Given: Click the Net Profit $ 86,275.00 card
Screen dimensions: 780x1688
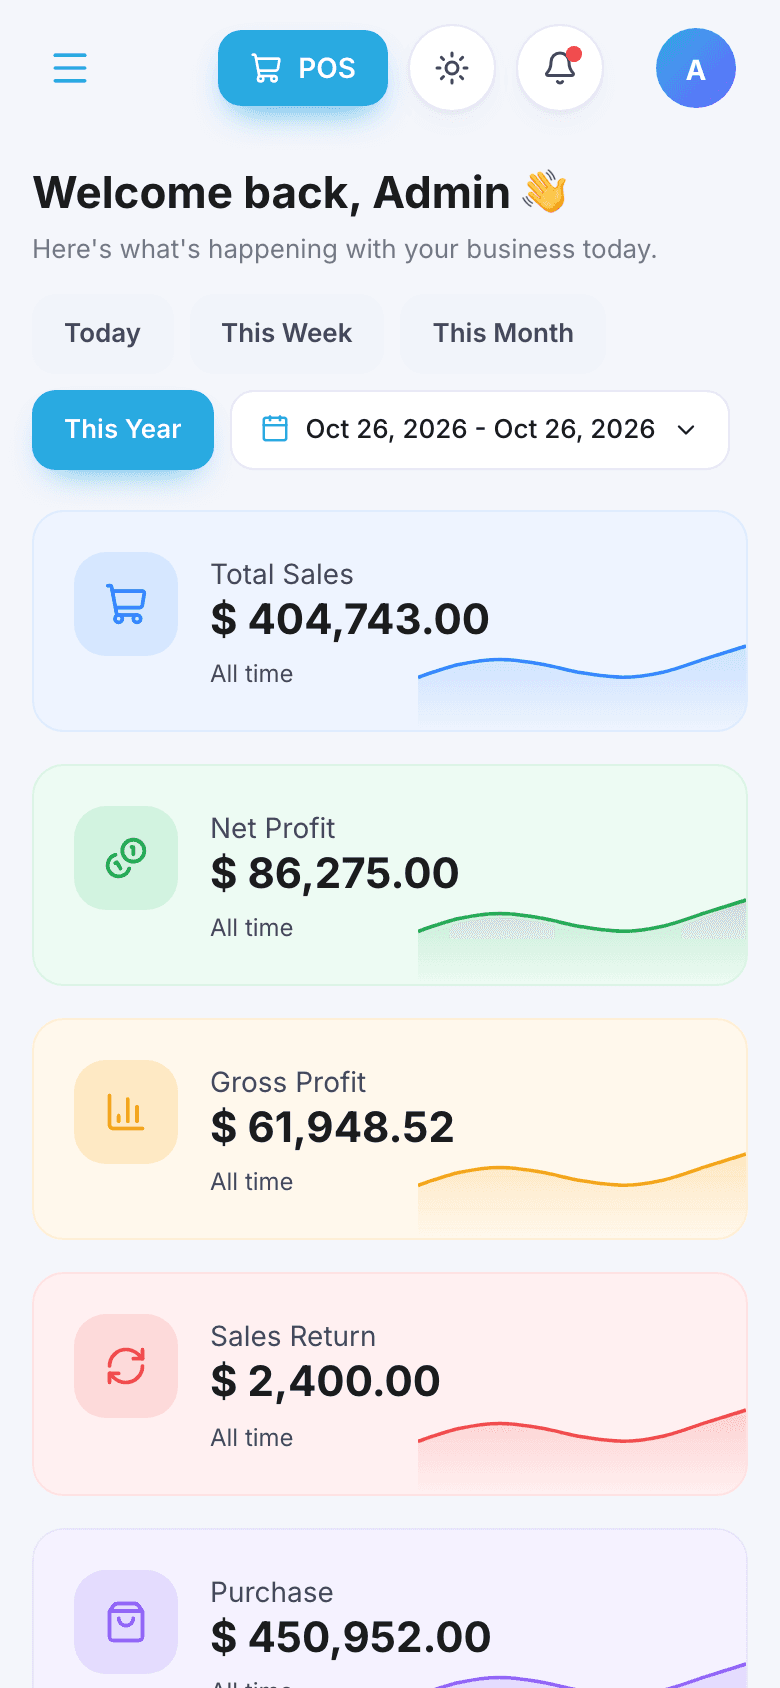Looking at the screenshot, I should 390,875.
